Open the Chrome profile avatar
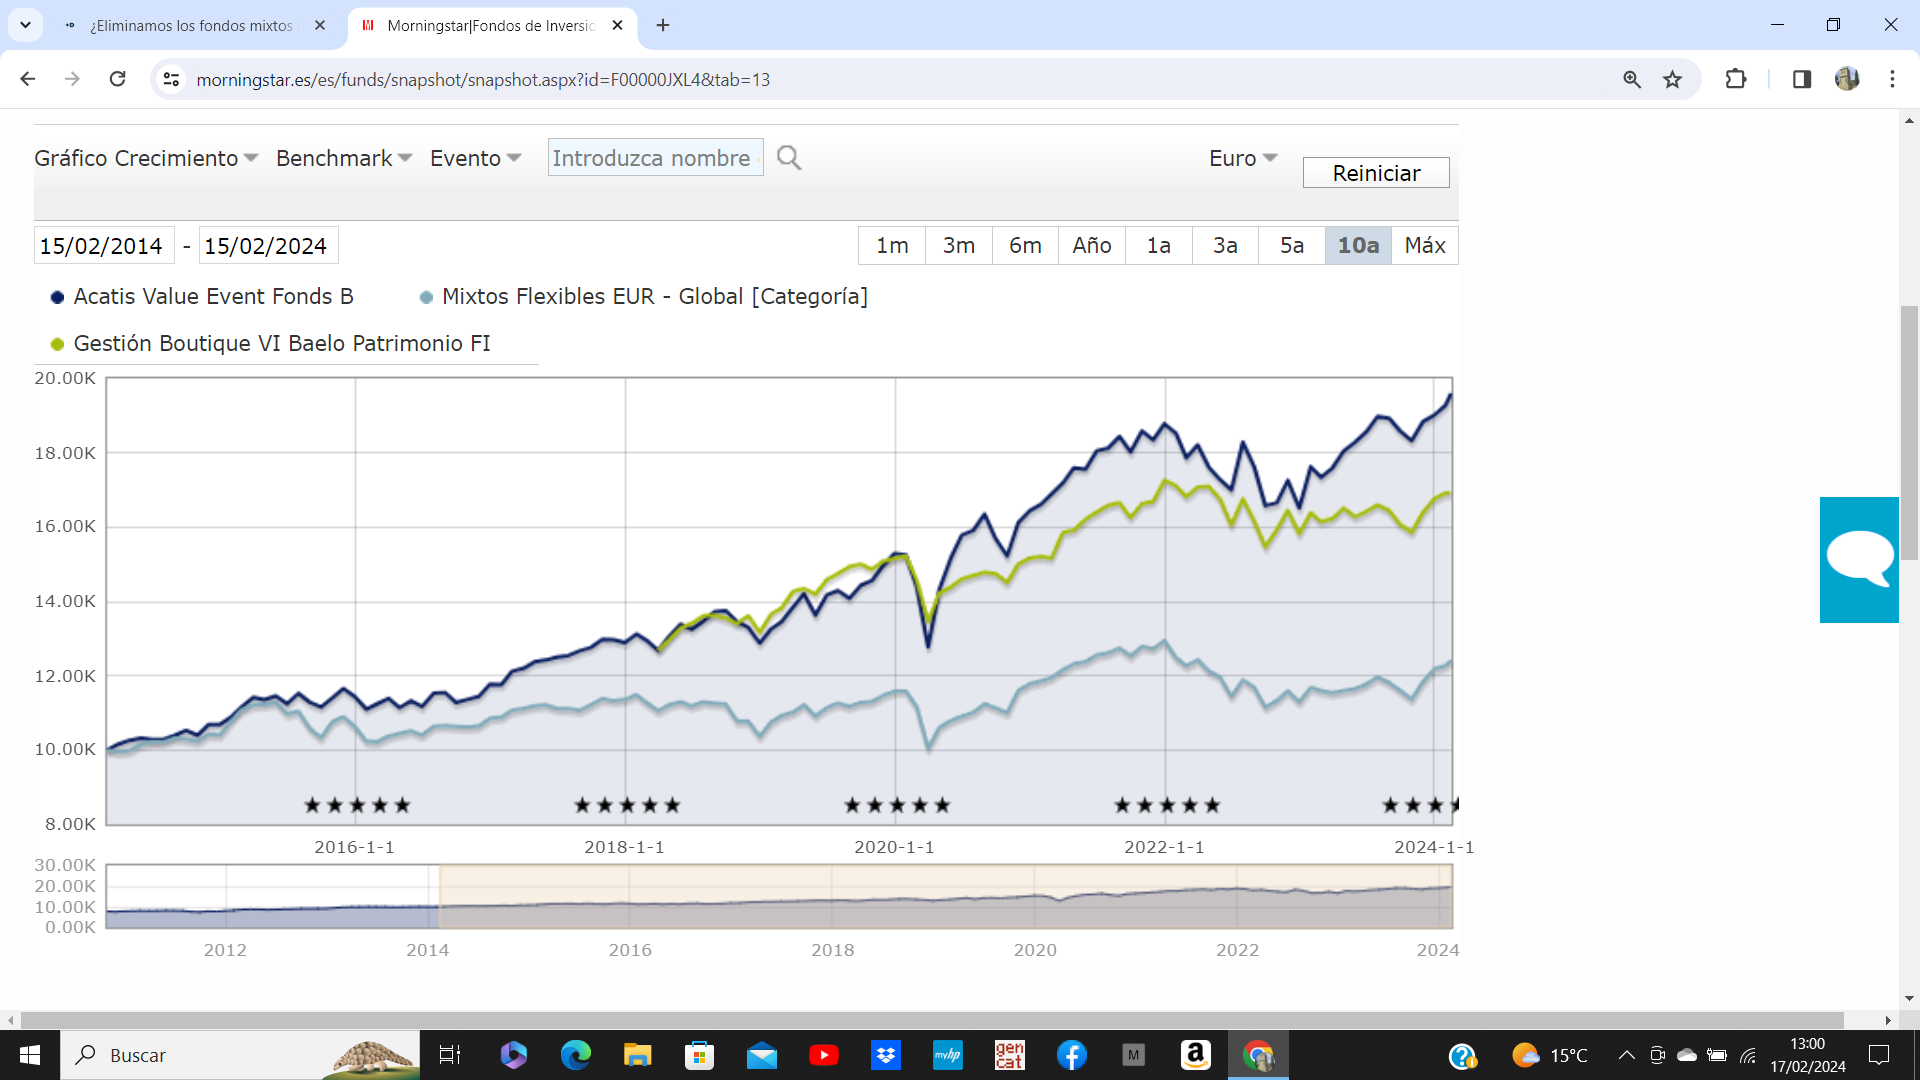This screenshot has height=1080, width=1920. click(1847, 79)
